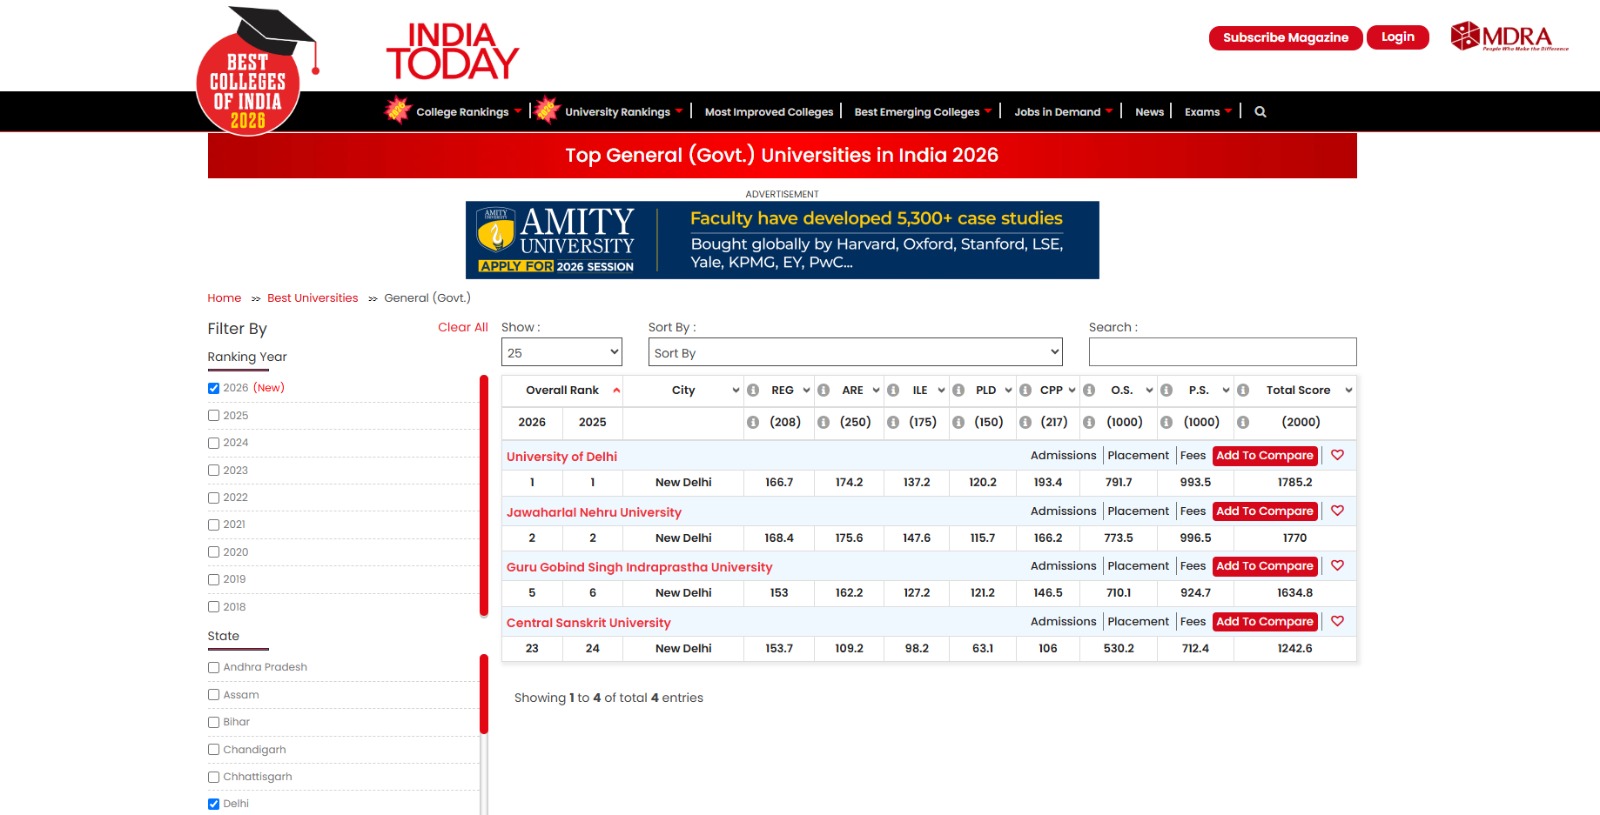
Task: Click the O.S. column sort chevron
Action: [1149, 390]
